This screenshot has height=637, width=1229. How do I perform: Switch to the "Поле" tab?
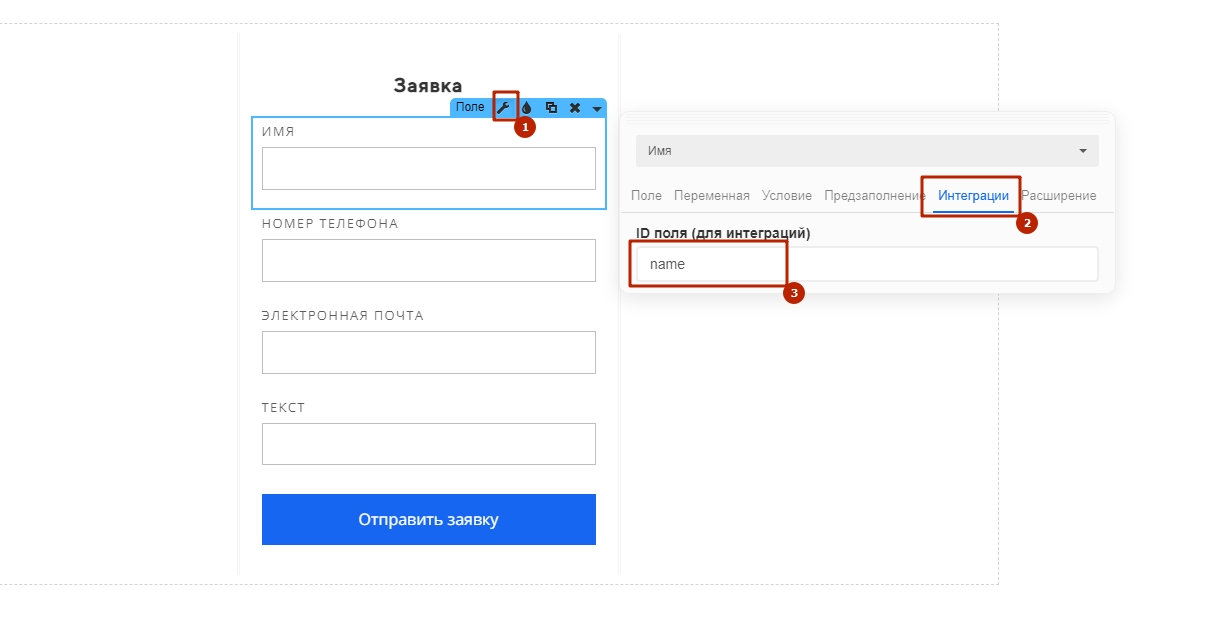pyautogui.click(x=646, y=196)
